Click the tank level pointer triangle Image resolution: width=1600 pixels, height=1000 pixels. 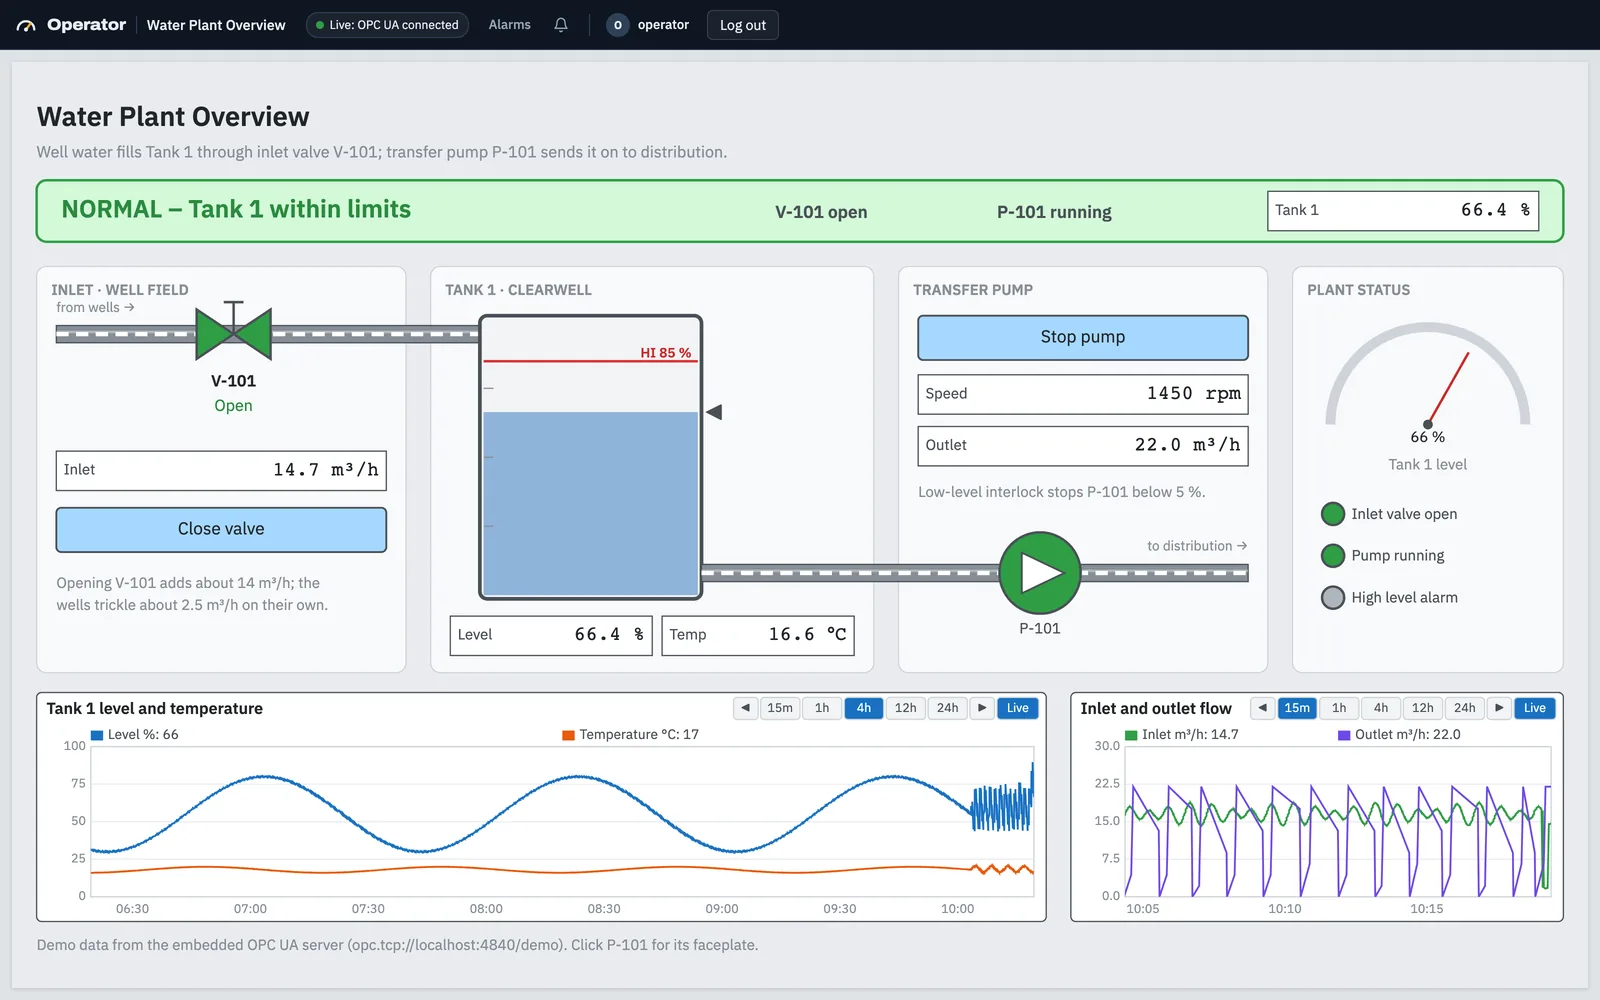pyautogui.click(x=714, y=412)
